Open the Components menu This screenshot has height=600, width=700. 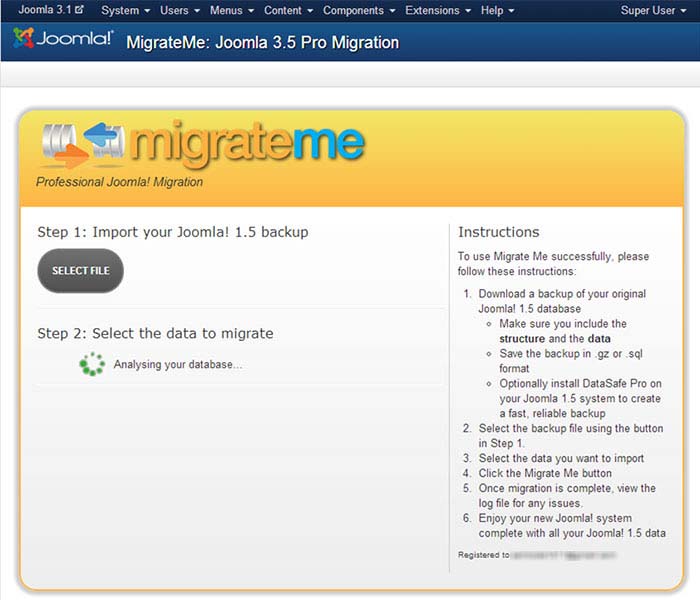[359, 10]
